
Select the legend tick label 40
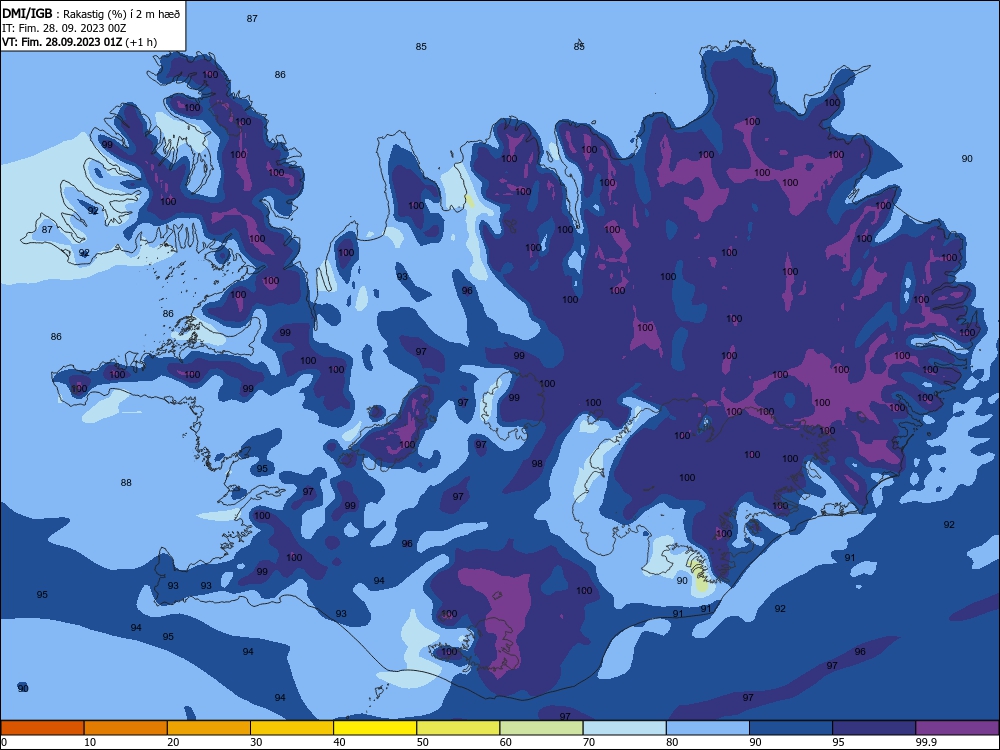[339, 742]
